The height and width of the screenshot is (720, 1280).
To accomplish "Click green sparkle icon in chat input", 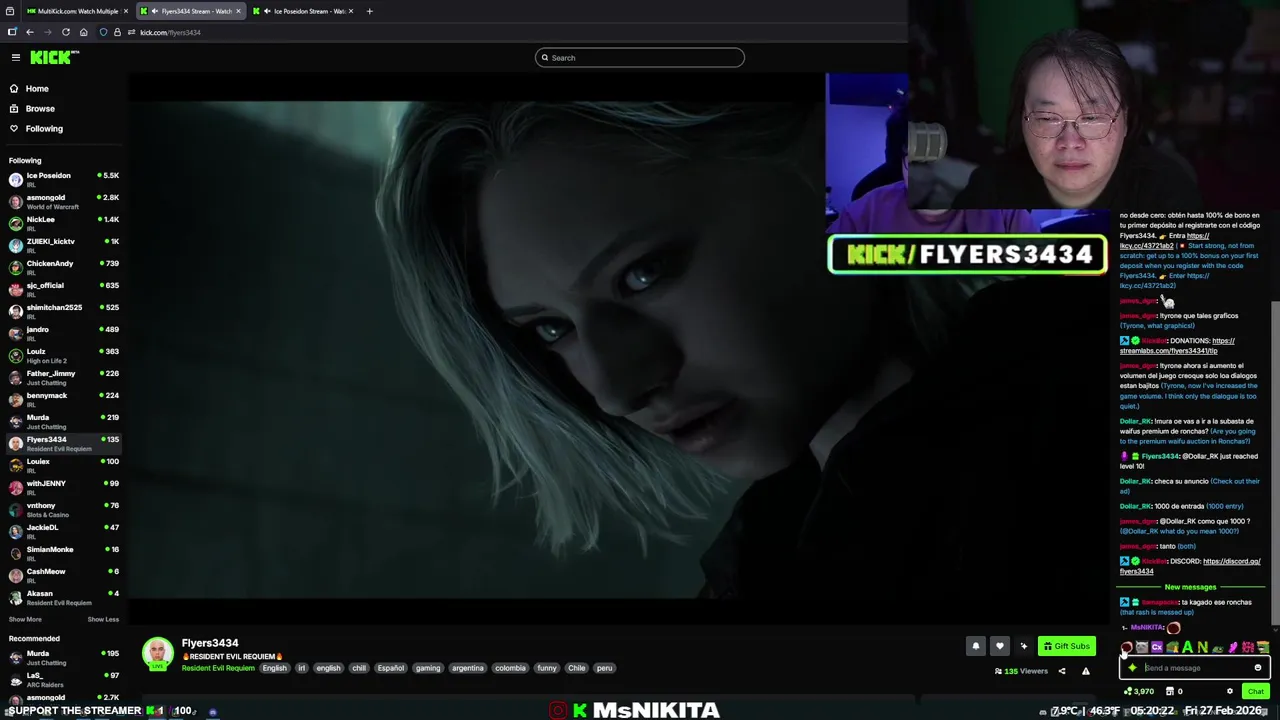I will 1132,668.
